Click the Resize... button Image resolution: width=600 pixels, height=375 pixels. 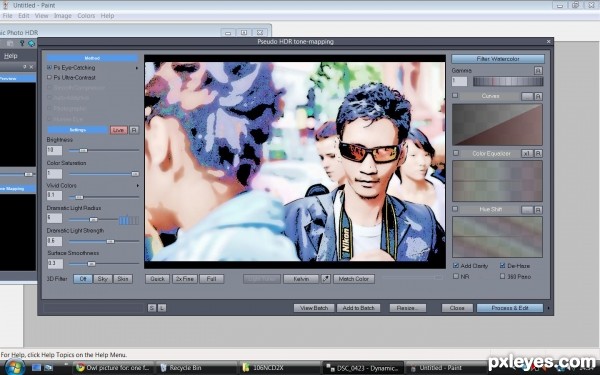[x=408, y=308]
